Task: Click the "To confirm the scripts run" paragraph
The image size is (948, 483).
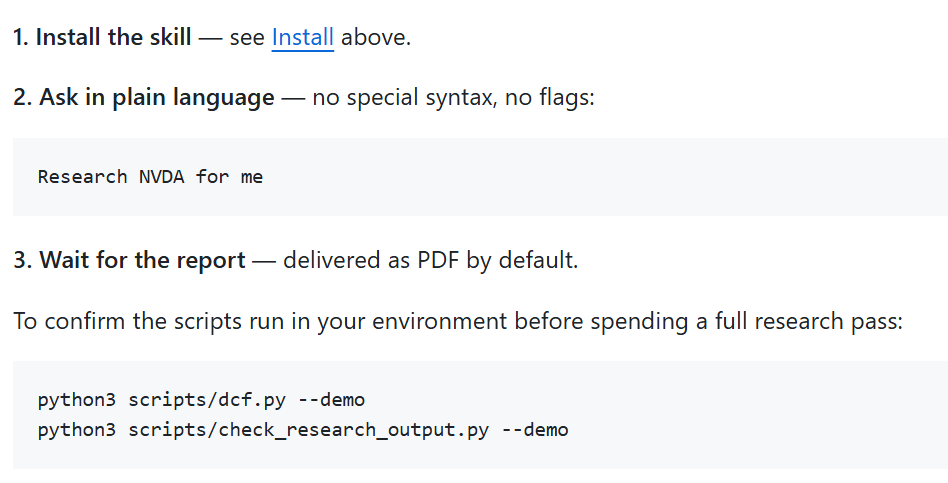Action: pyautogui.click(x=458, y=321)
